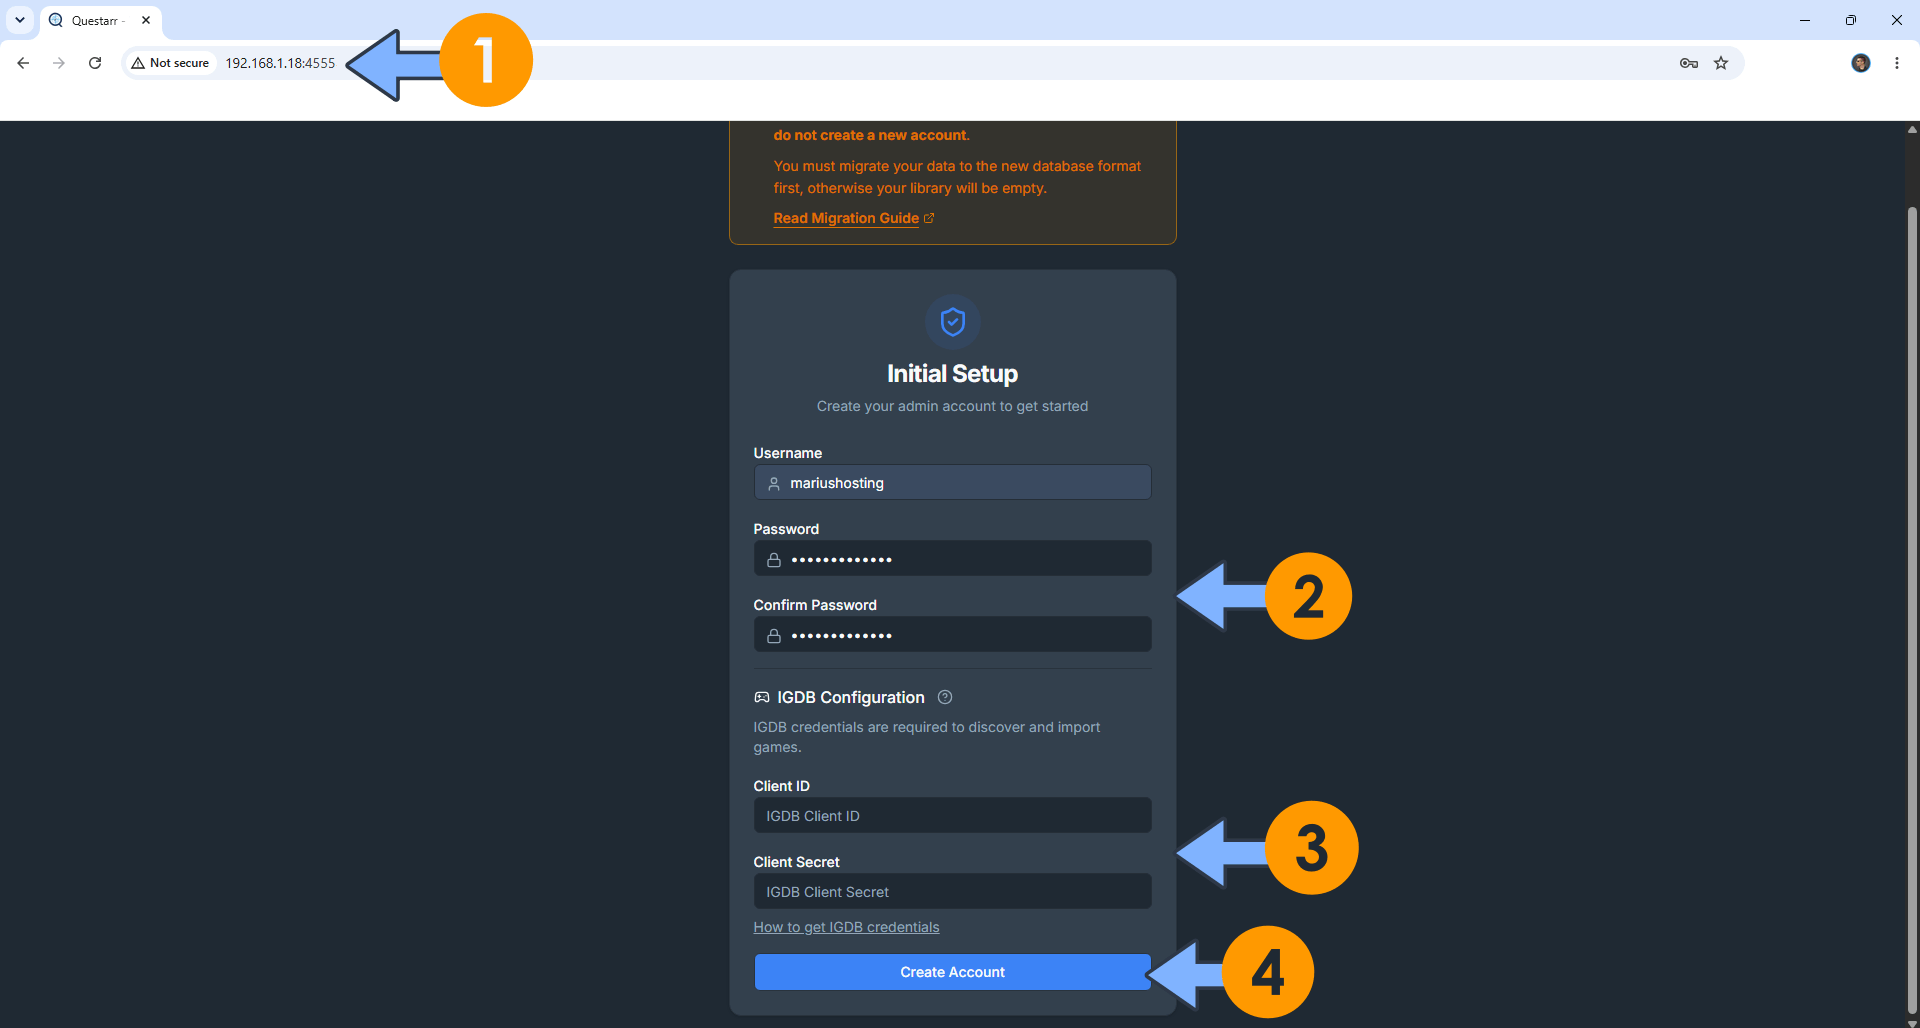Click the Username field with mariushosting
This screenshot has height=1028, width=1920.
pyautogui.click(x=952, y=483)
